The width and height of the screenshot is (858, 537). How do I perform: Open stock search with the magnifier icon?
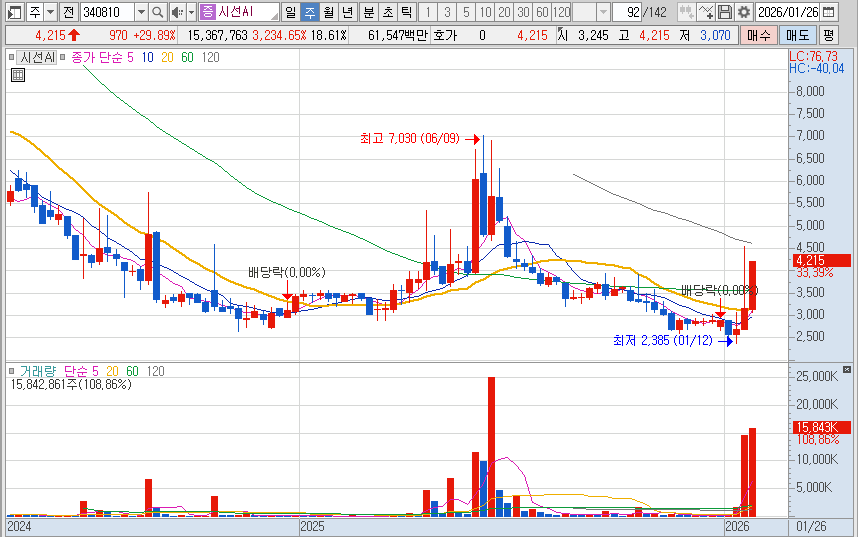click(158, 11)
